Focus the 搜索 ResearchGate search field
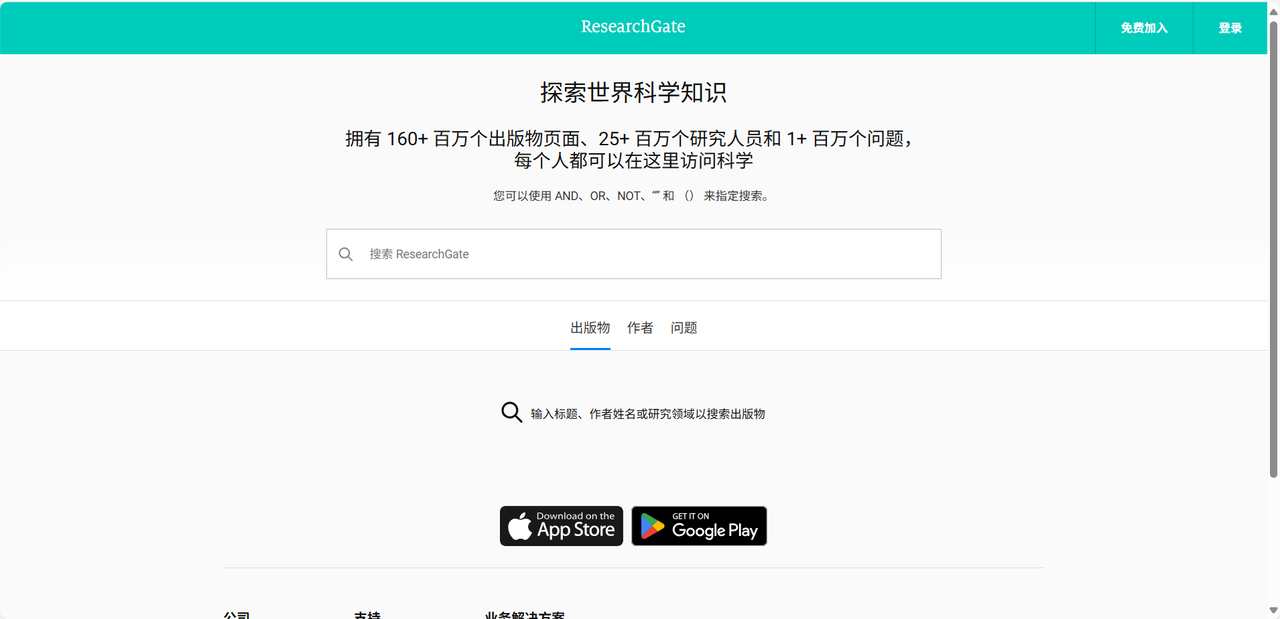 click(633, 254)
